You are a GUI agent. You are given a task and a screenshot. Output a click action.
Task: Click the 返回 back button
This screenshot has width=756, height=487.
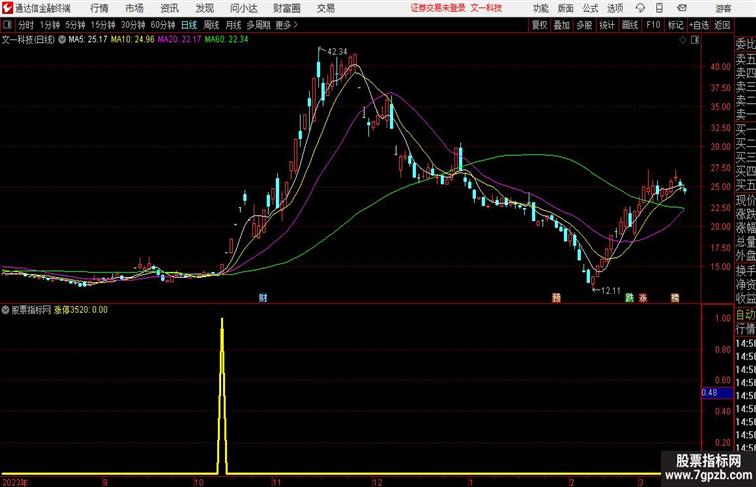point(722,25)
